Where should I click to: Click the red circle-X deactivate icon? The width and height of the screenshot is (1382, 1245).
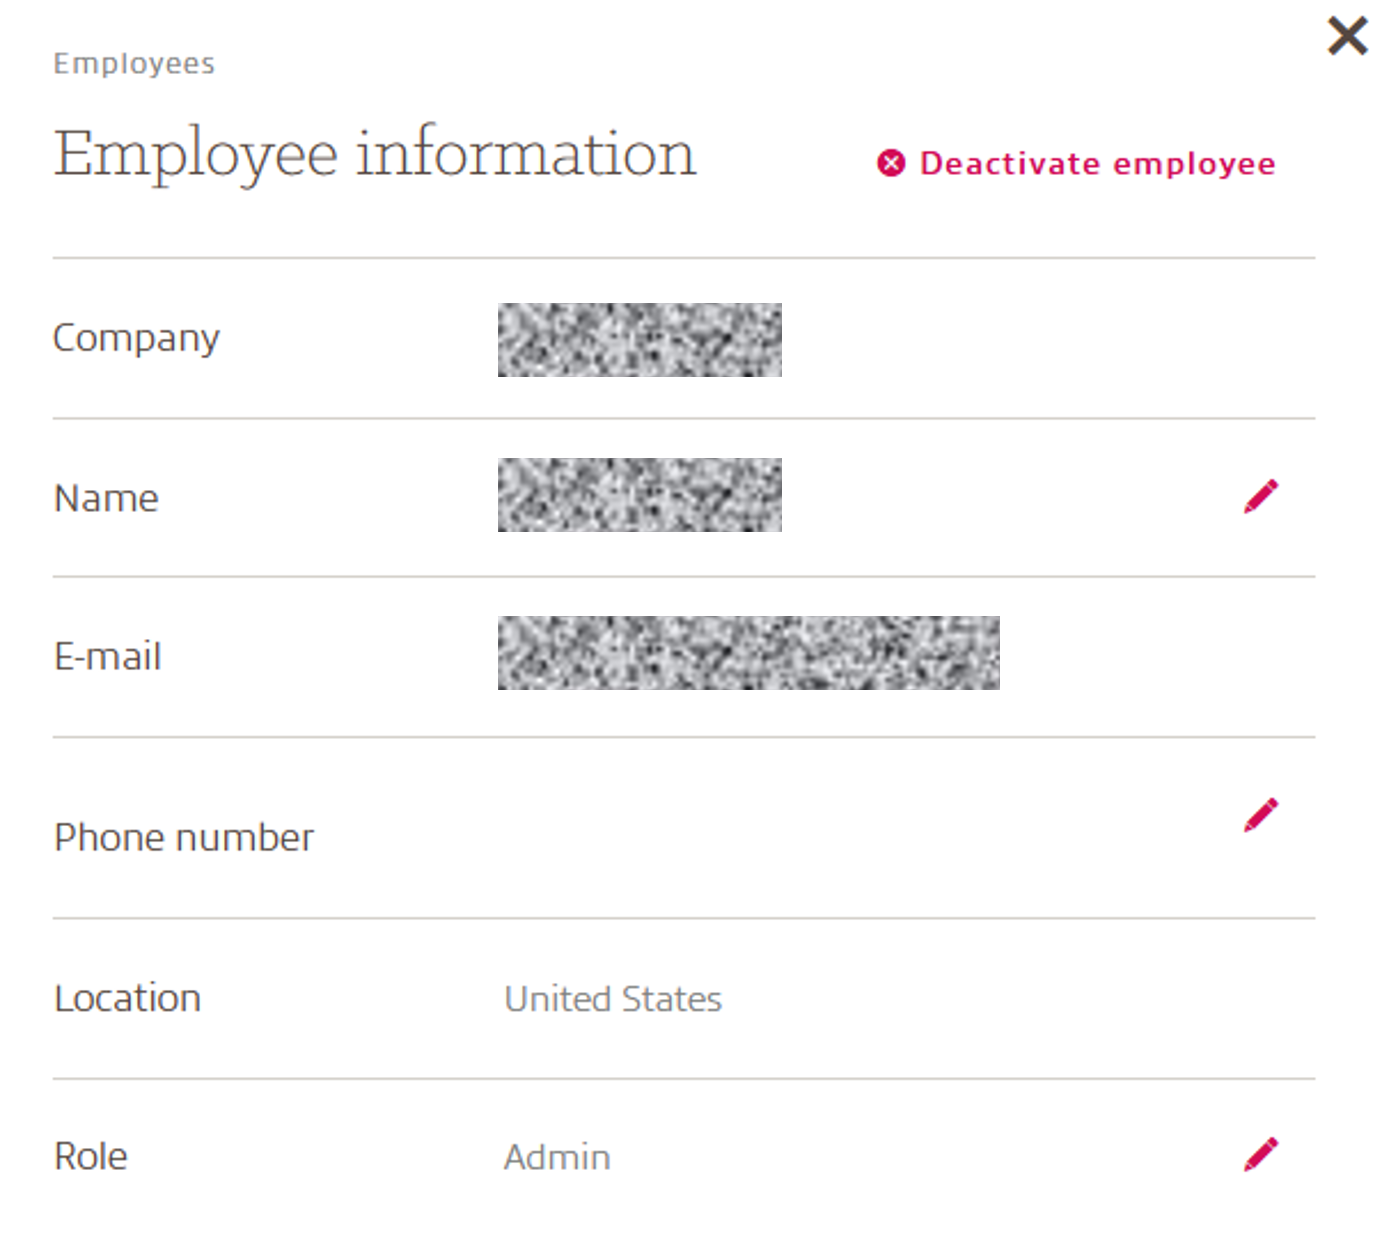coord(891,163)
